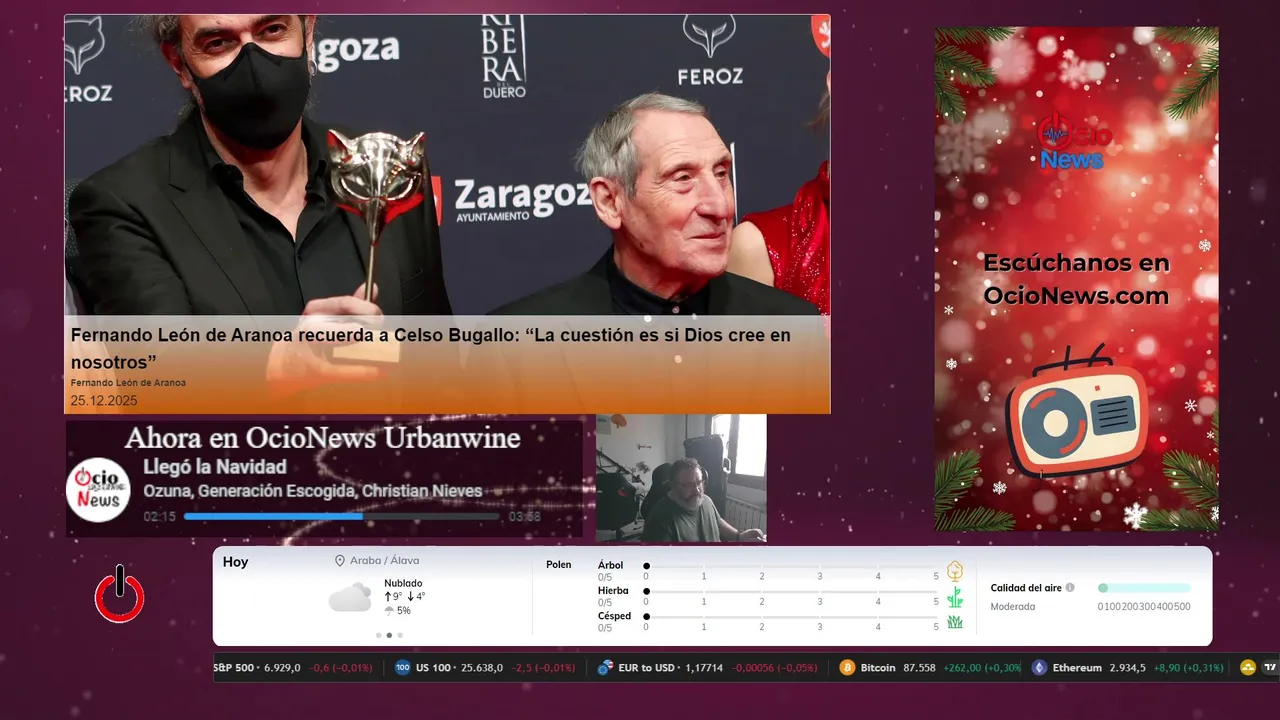Click the 'Polen' section label
The width and height of the screenshot is (1280, 720).
coord(559,565)
